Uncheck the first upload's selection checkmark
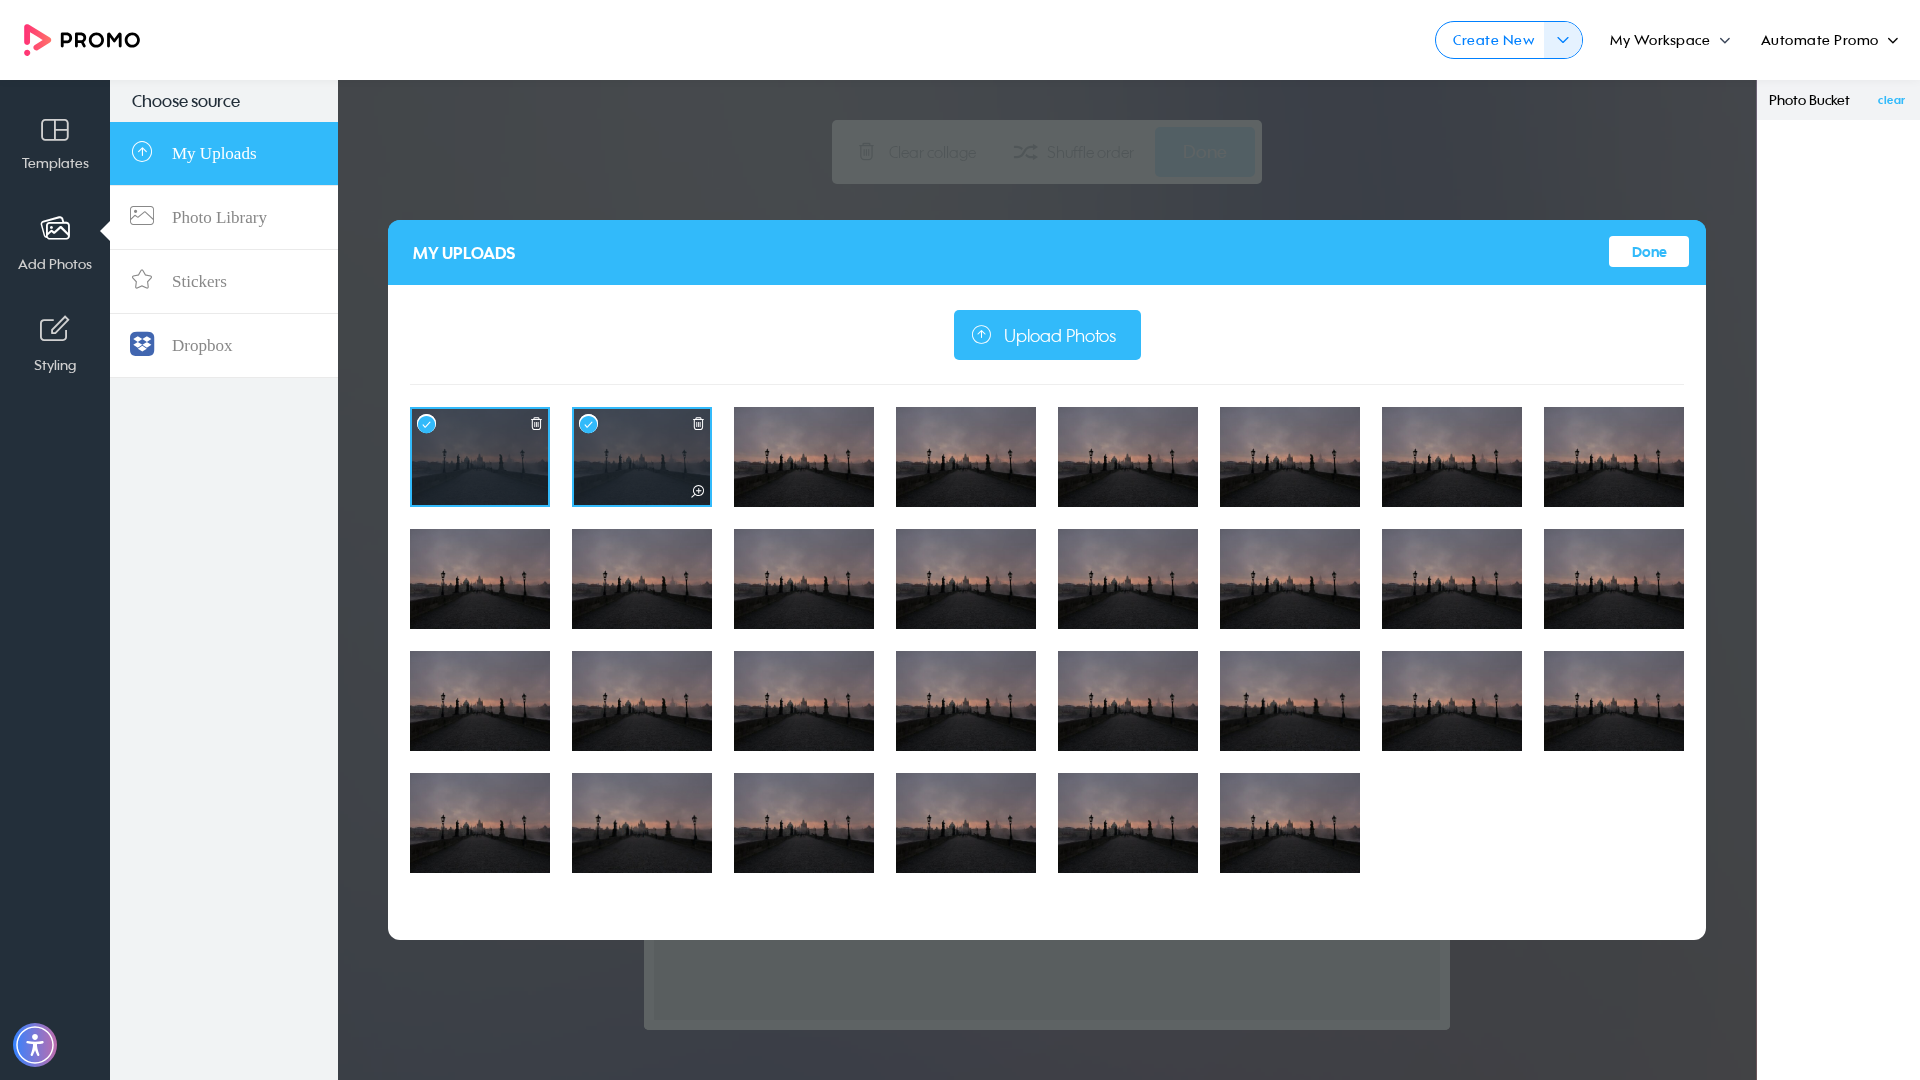Screen dimensions: 1920x1080 pyautogui.click(x=427, y=424)
